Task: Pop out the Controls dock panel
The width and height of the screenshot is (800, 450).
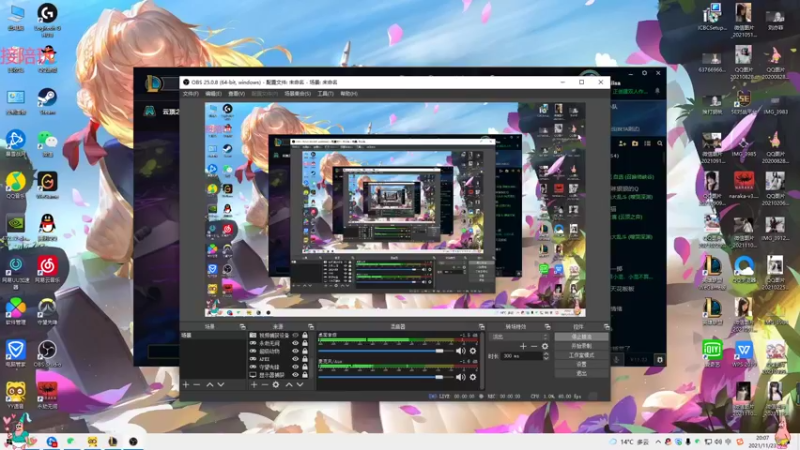Action: click(x=606, y=327)
